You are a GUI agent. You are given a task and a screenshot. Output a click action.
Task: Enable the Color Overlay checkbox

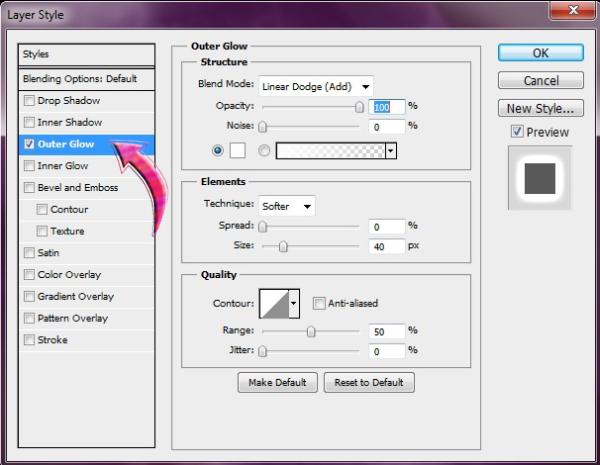pyautogui.click(x=29, y=275)
